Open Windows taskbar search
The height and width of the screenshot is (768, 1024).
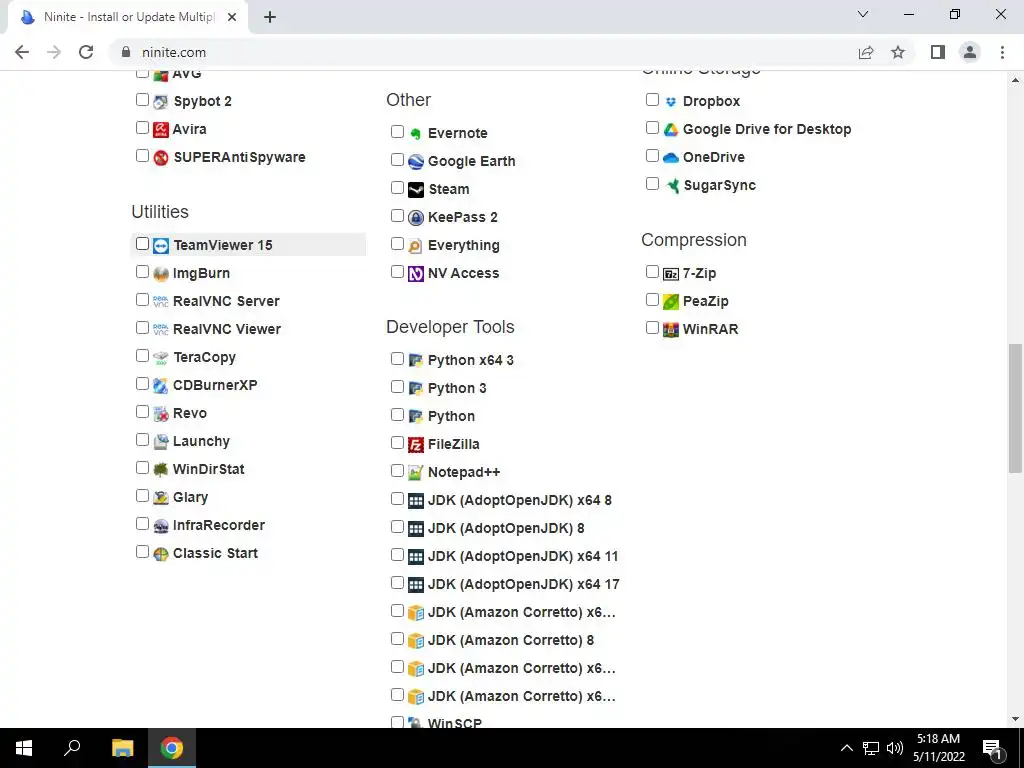(x=72, y=748)
